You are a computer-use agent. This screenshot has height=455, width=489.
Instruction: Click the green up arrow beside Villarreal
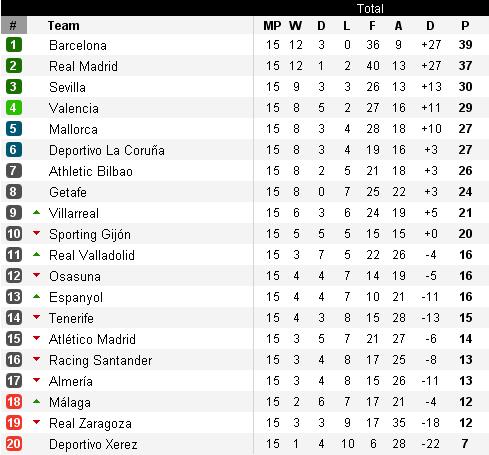(x=37, y=212)
